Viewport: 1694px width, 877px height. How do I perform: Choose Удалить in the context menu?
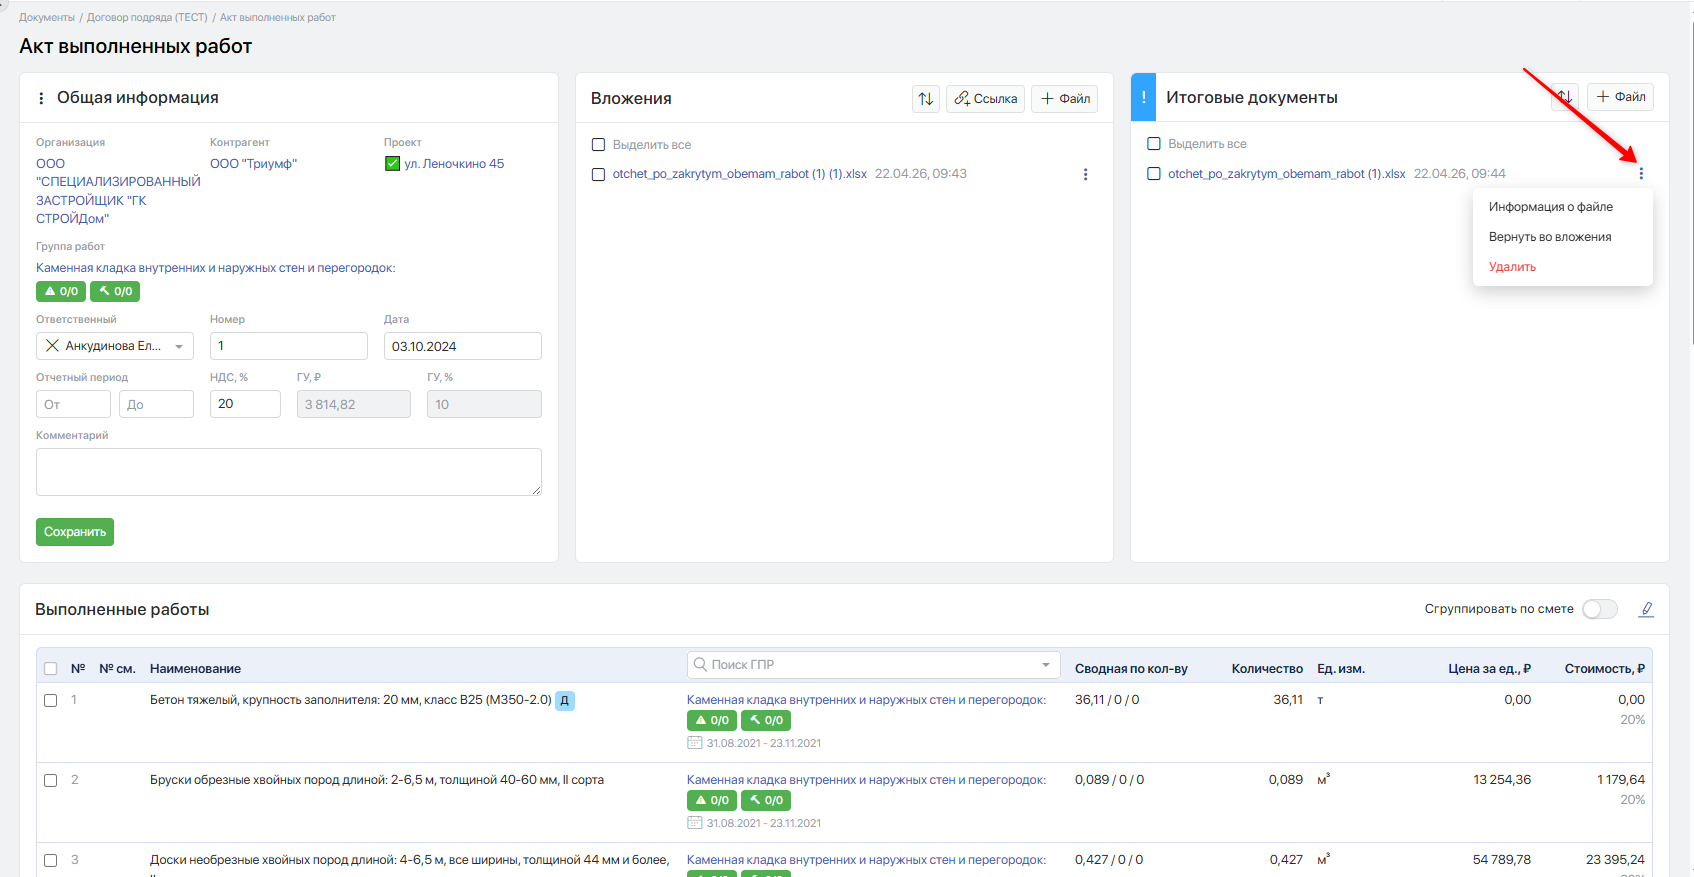coord(1512,267)
